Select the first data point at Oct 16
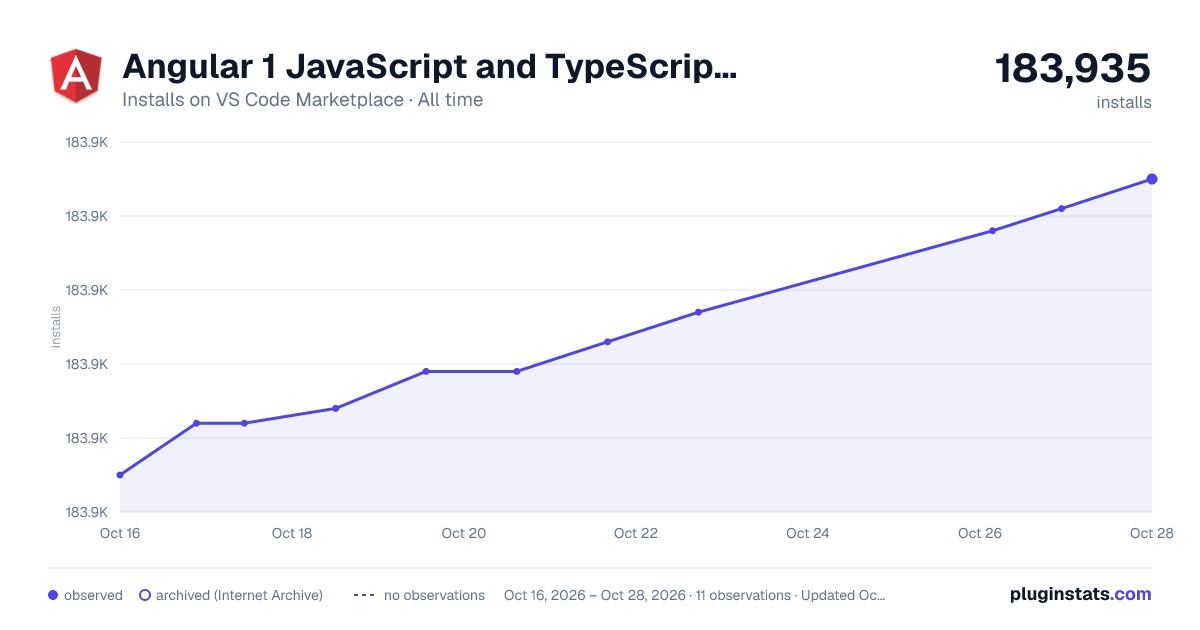 120,475
